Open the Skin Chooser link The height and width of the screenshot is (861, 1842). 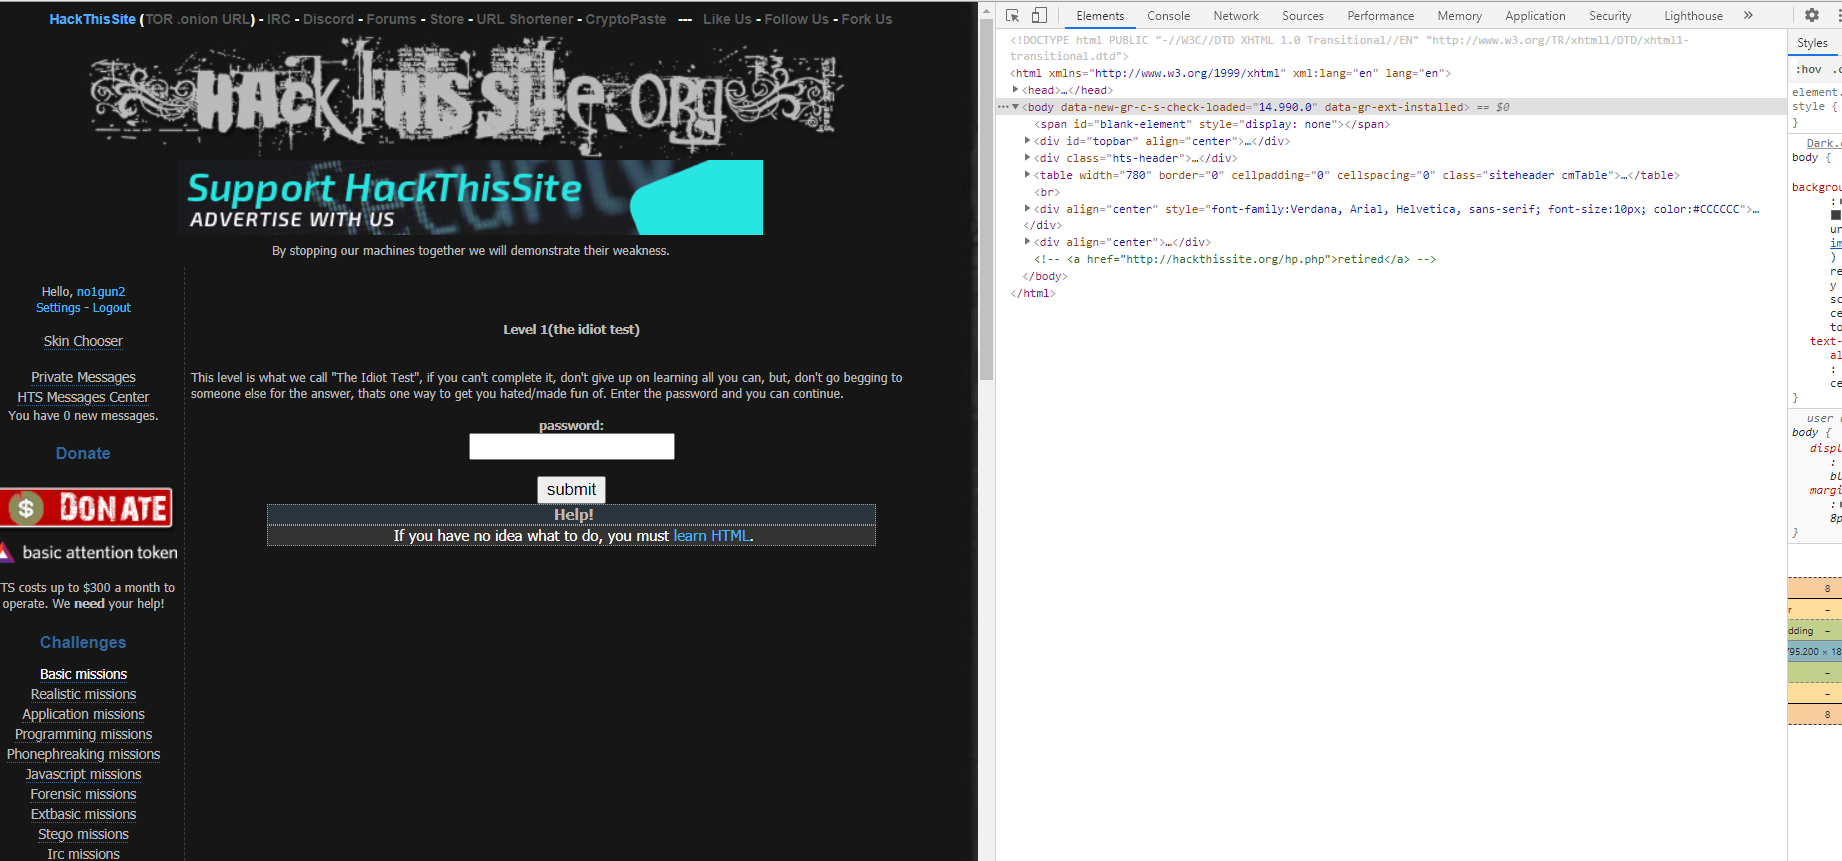[x=83, y=341]
